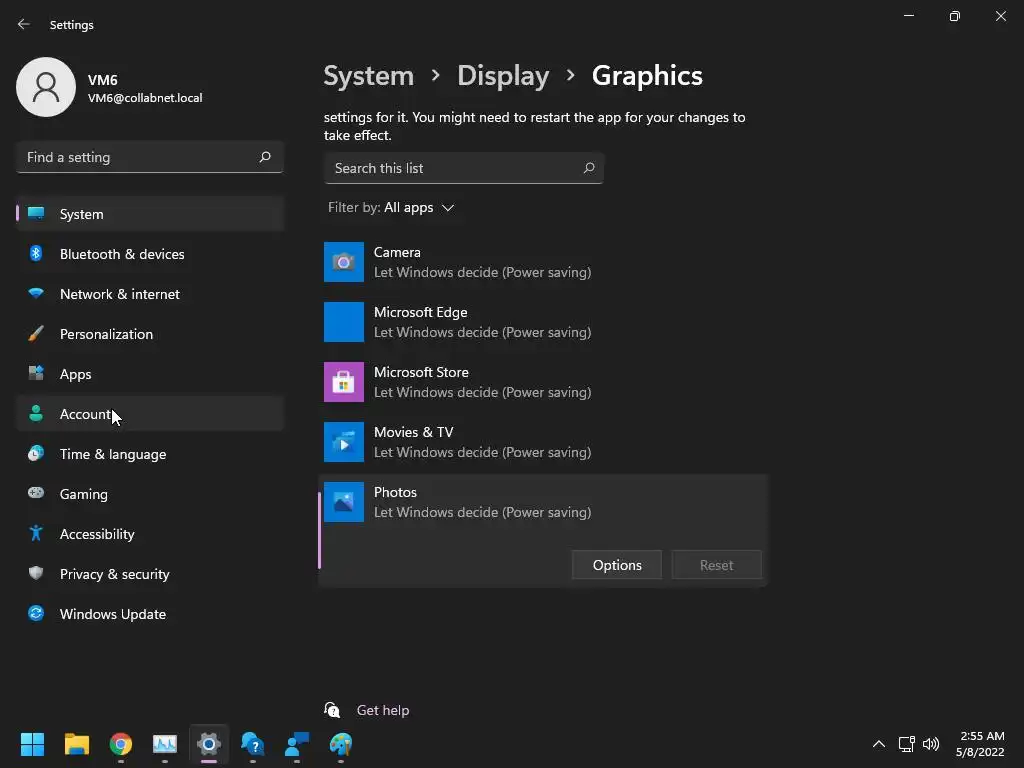Click the Get help icon

coord(332,710)
